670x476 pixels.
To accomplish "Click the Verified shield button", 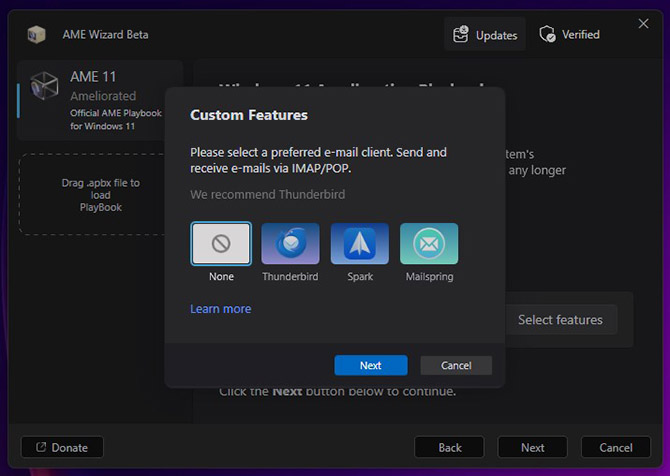I will tap(570, 35).
